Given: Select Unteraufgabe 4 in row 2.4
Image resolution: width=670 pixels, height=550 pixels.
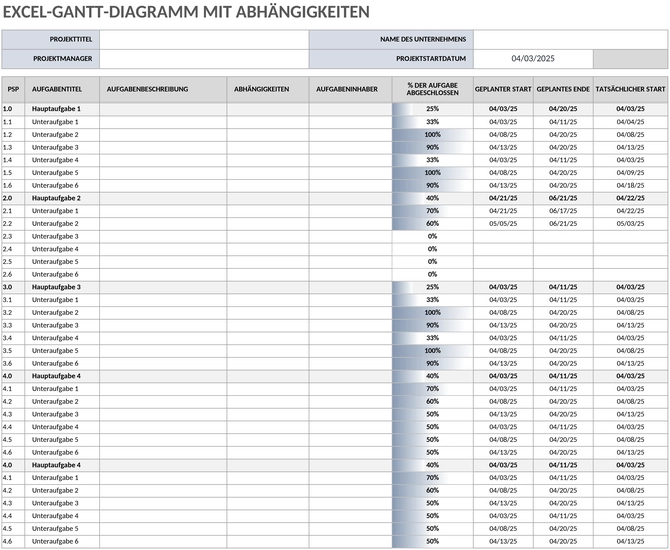Looking at the screenshot, I should [62, 249].
